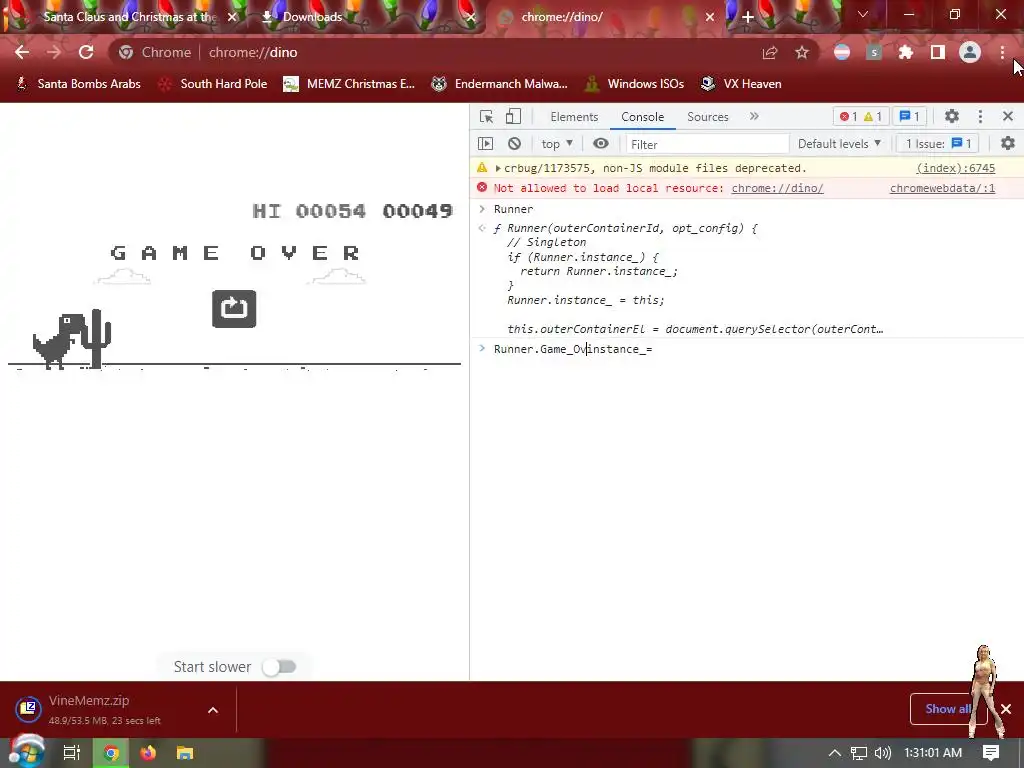Viewport: 1024px width, 768px height.
Task: Bookmark this page with the star icon
Action: (802, 53)
